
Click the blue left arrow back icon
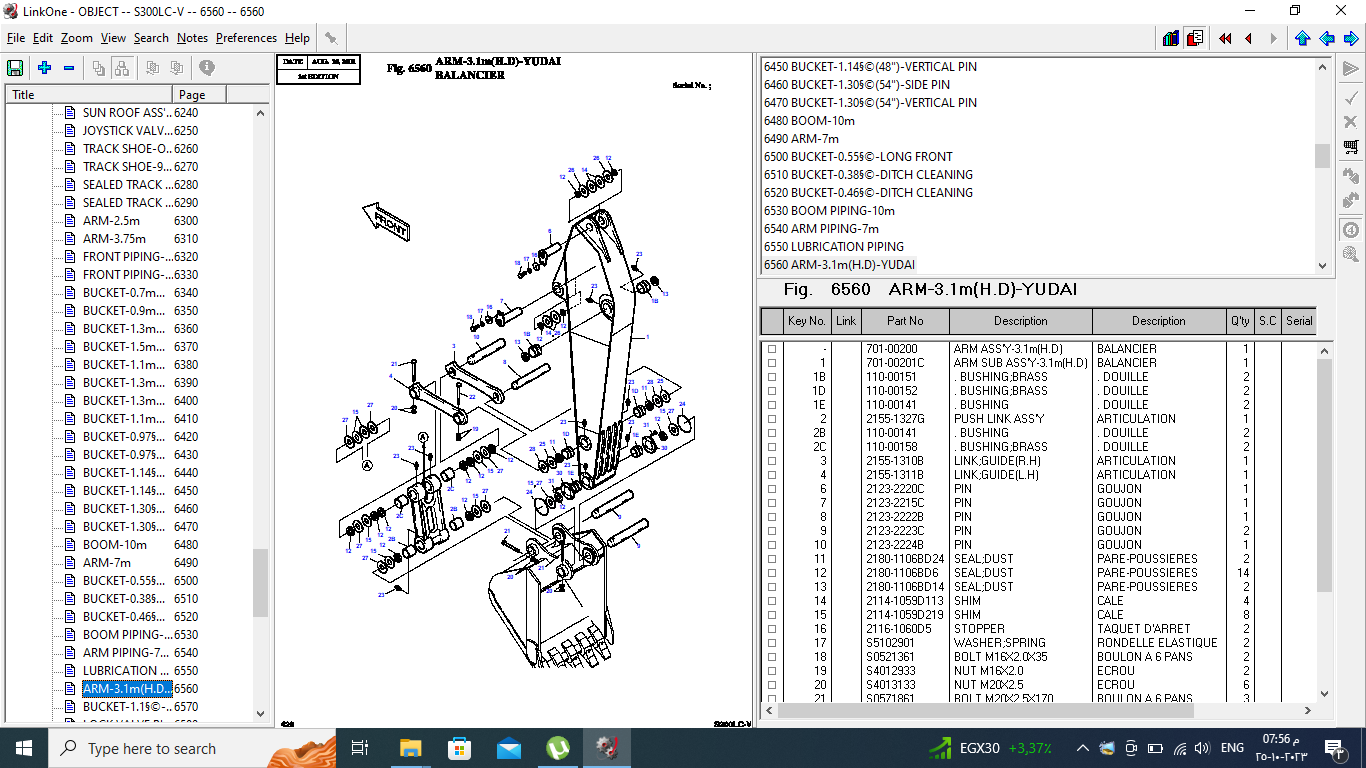[x=1327, y=38]
